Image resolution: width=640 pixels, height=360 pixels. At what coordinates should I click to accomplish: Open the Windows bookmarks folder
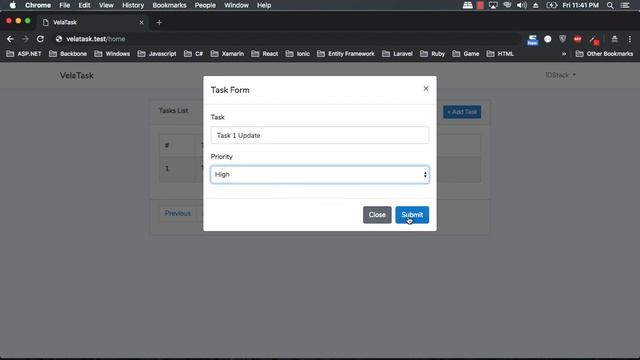tap(112, 54)
